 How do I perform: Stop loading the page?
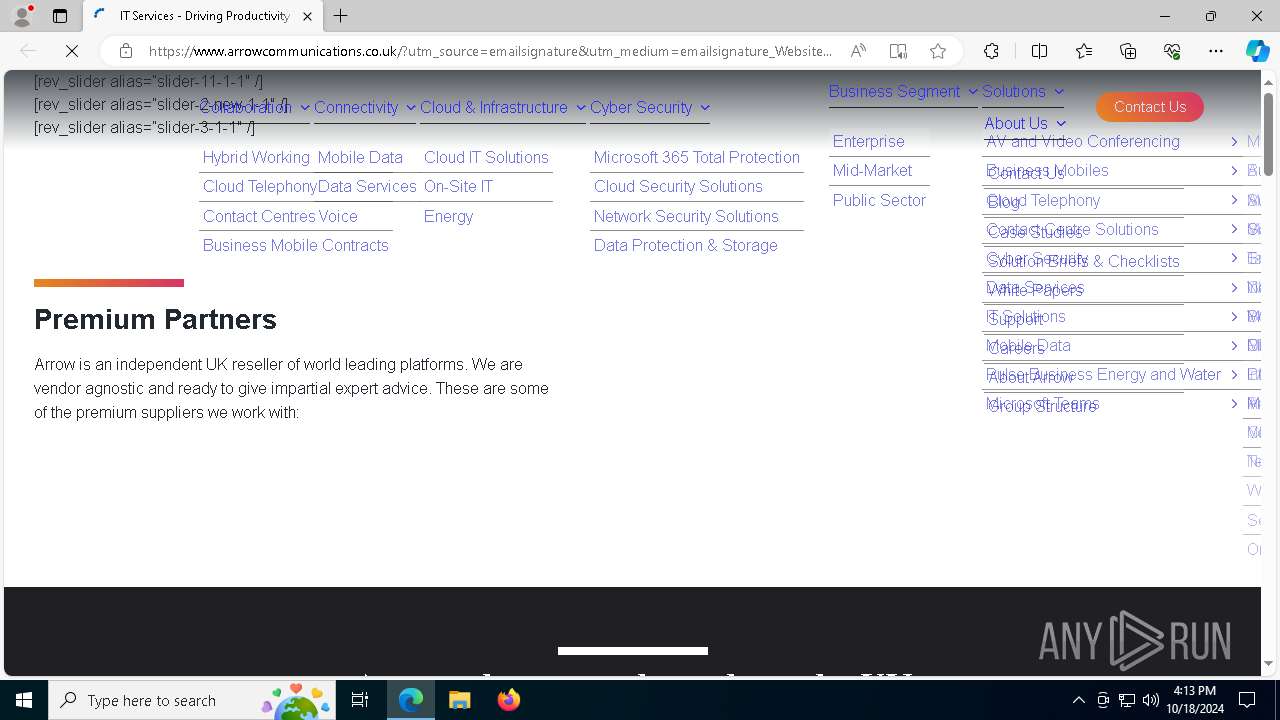72,51
